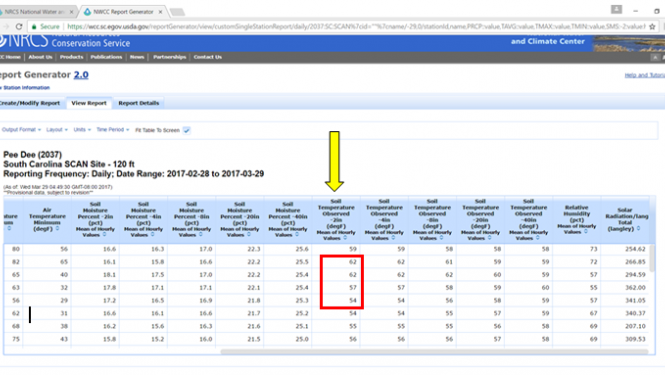The image size is (665, 375).
Task: Select solar radiation value 309.53
Action: (635, 339)
